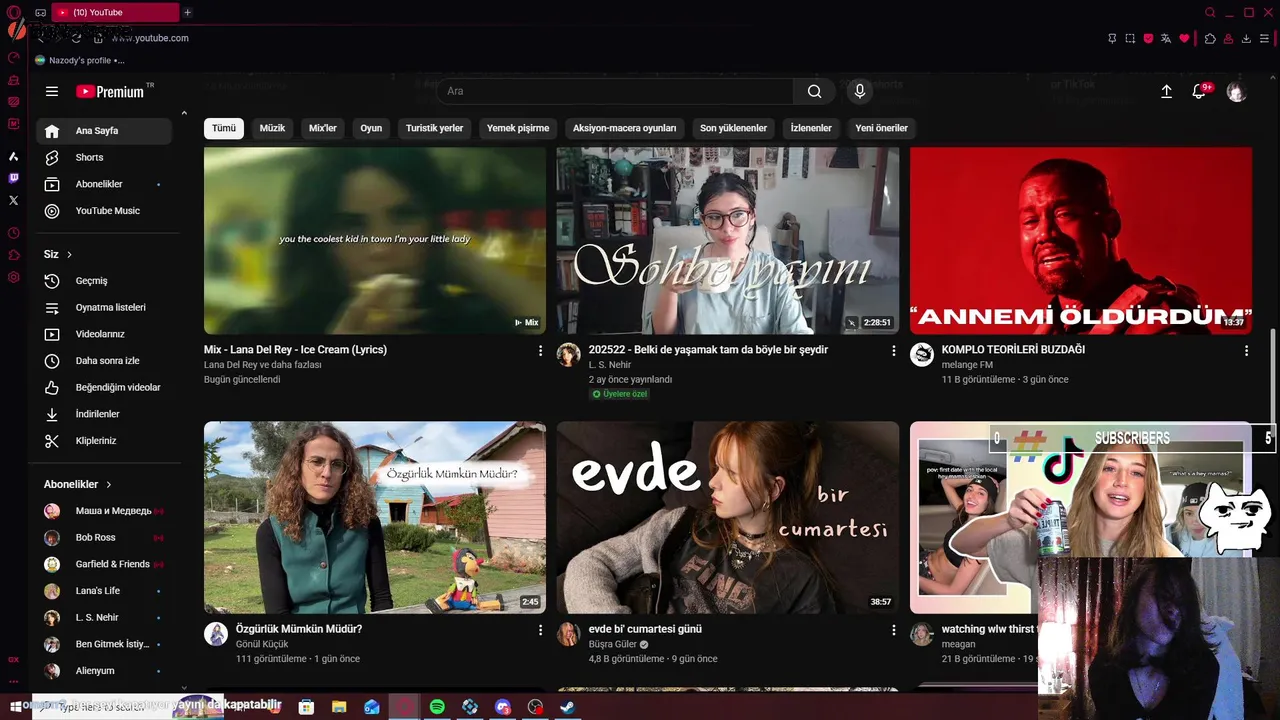Open Geçmiş (history)
The image size is (1280, 720).
coord(104,281)
